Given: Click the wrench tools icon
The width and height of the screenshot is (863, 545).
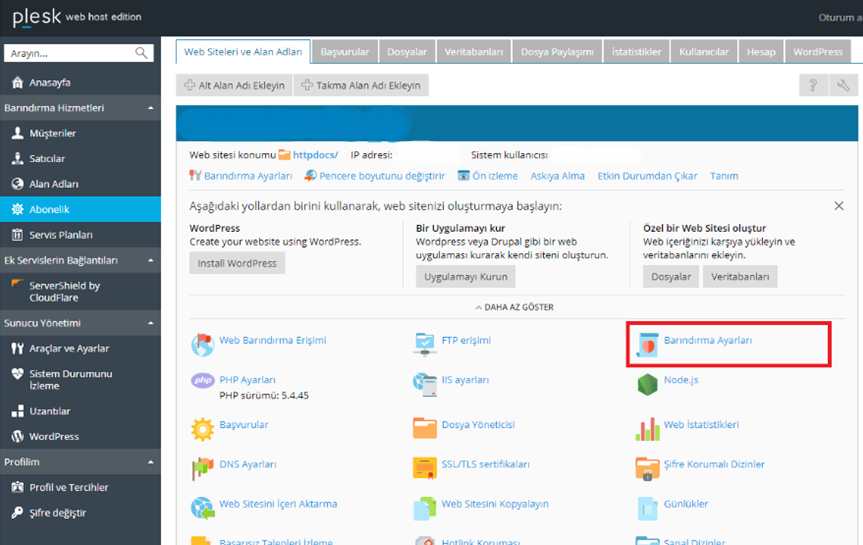Looking at the screenshot, I should [x=843, y=85].
